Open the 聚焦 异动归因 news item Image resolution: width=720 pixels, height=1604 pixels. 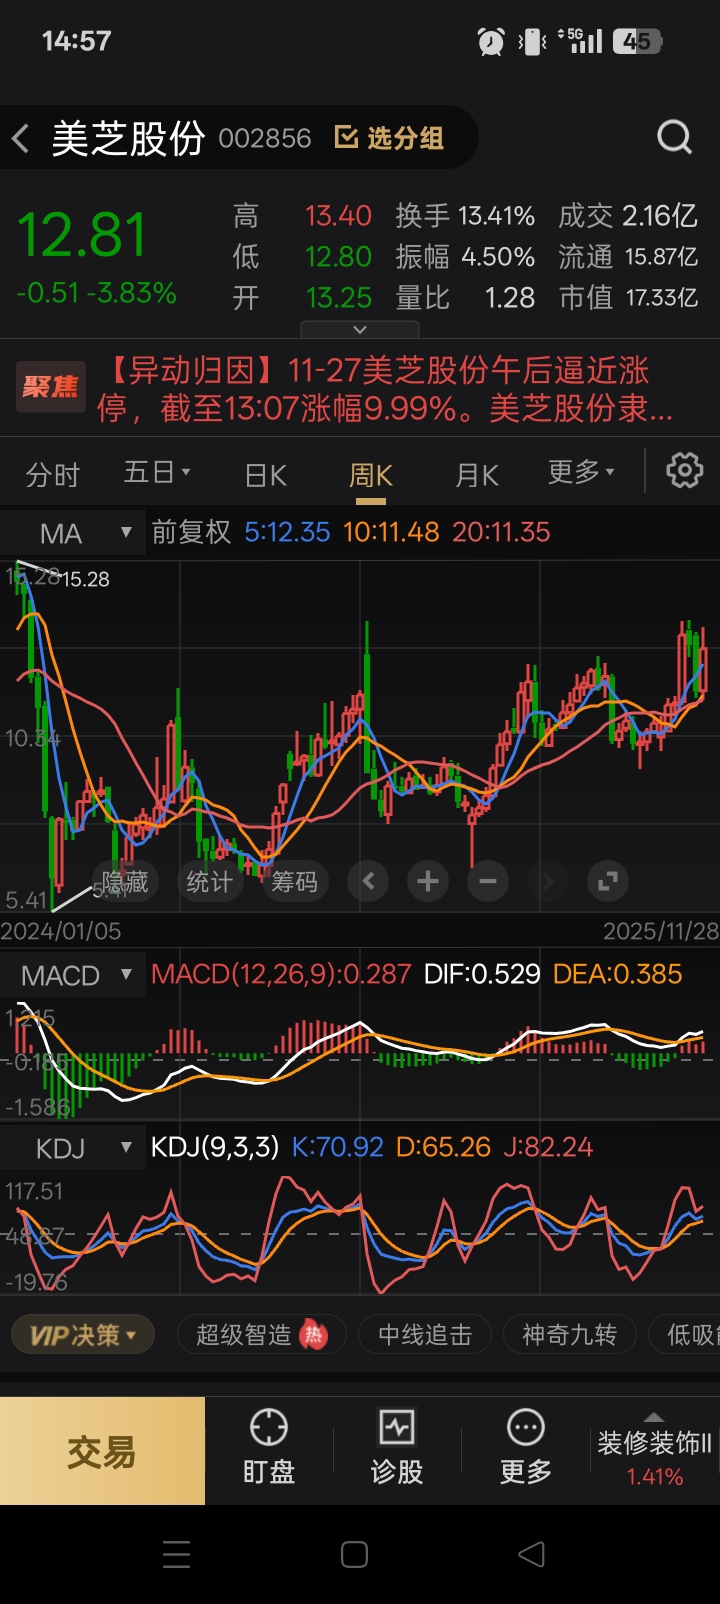[360, 388]
